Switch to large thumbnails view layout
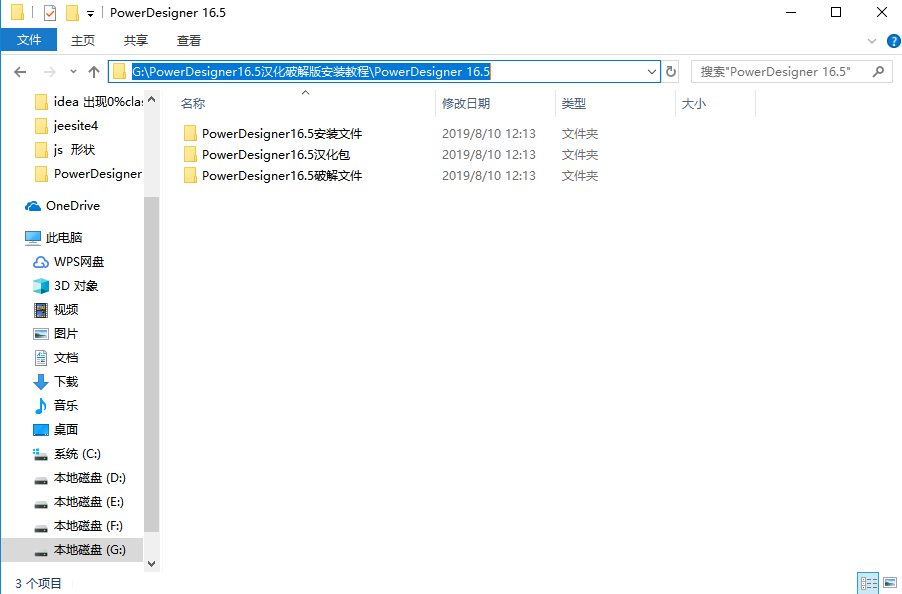Viewport: 902px width, 594px height. click(x=890, y=583)
